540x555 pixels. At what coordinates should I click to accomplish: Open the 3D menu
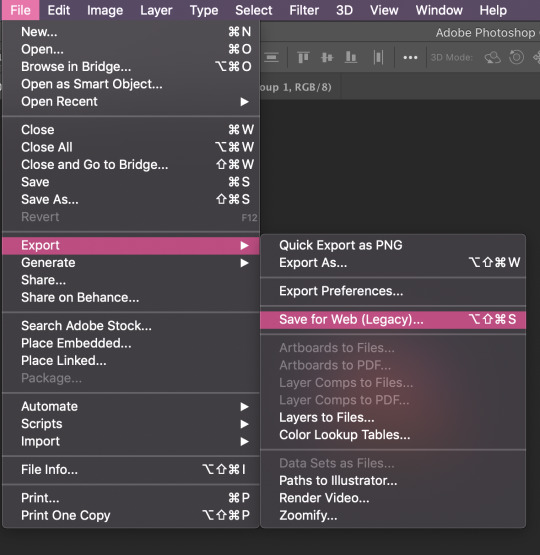tap(344, 10)
